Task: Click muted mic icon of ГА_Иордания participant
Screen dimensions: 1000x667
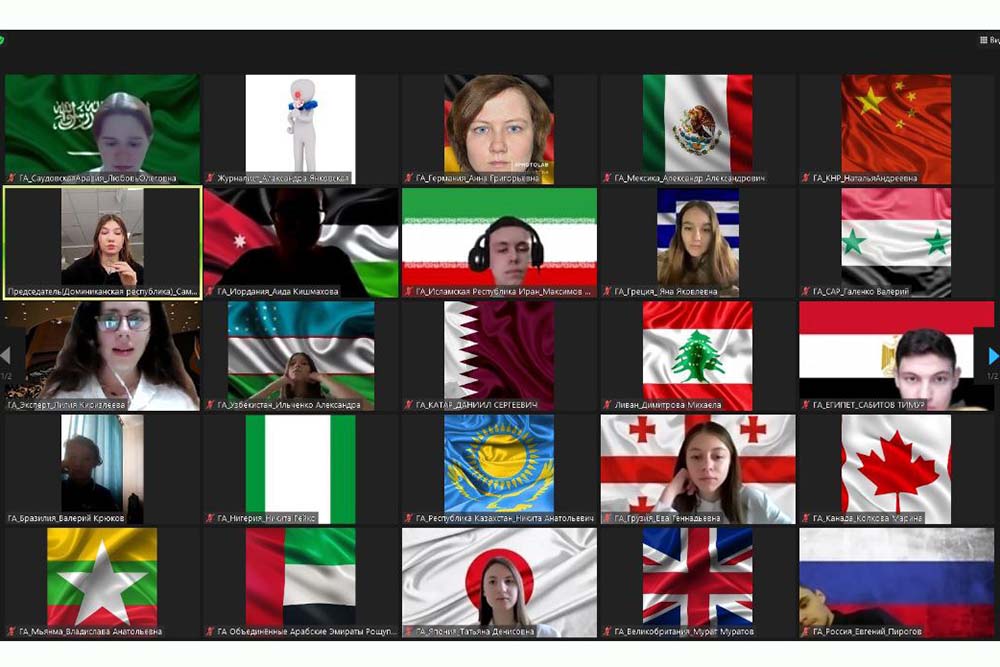Action: pyautogui.click(x=209, y=291)
